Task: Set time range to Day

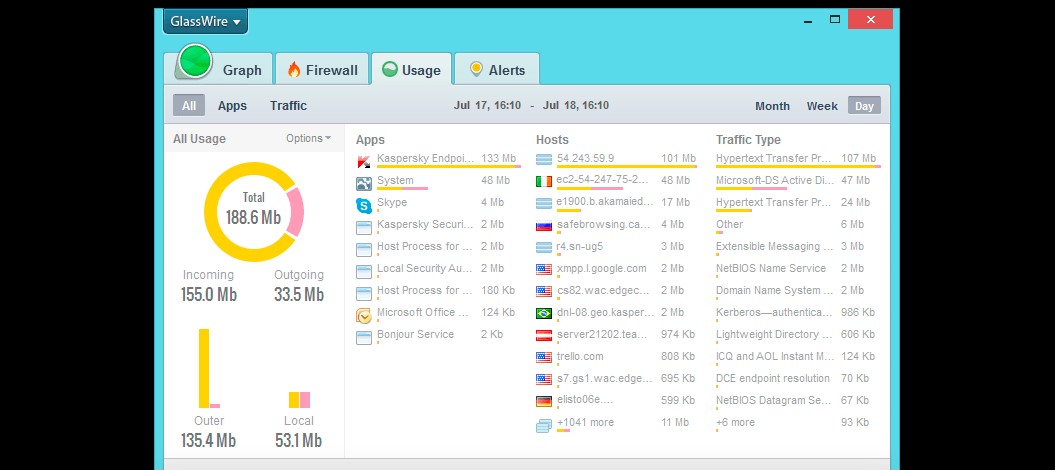Action: coord(864,106)
